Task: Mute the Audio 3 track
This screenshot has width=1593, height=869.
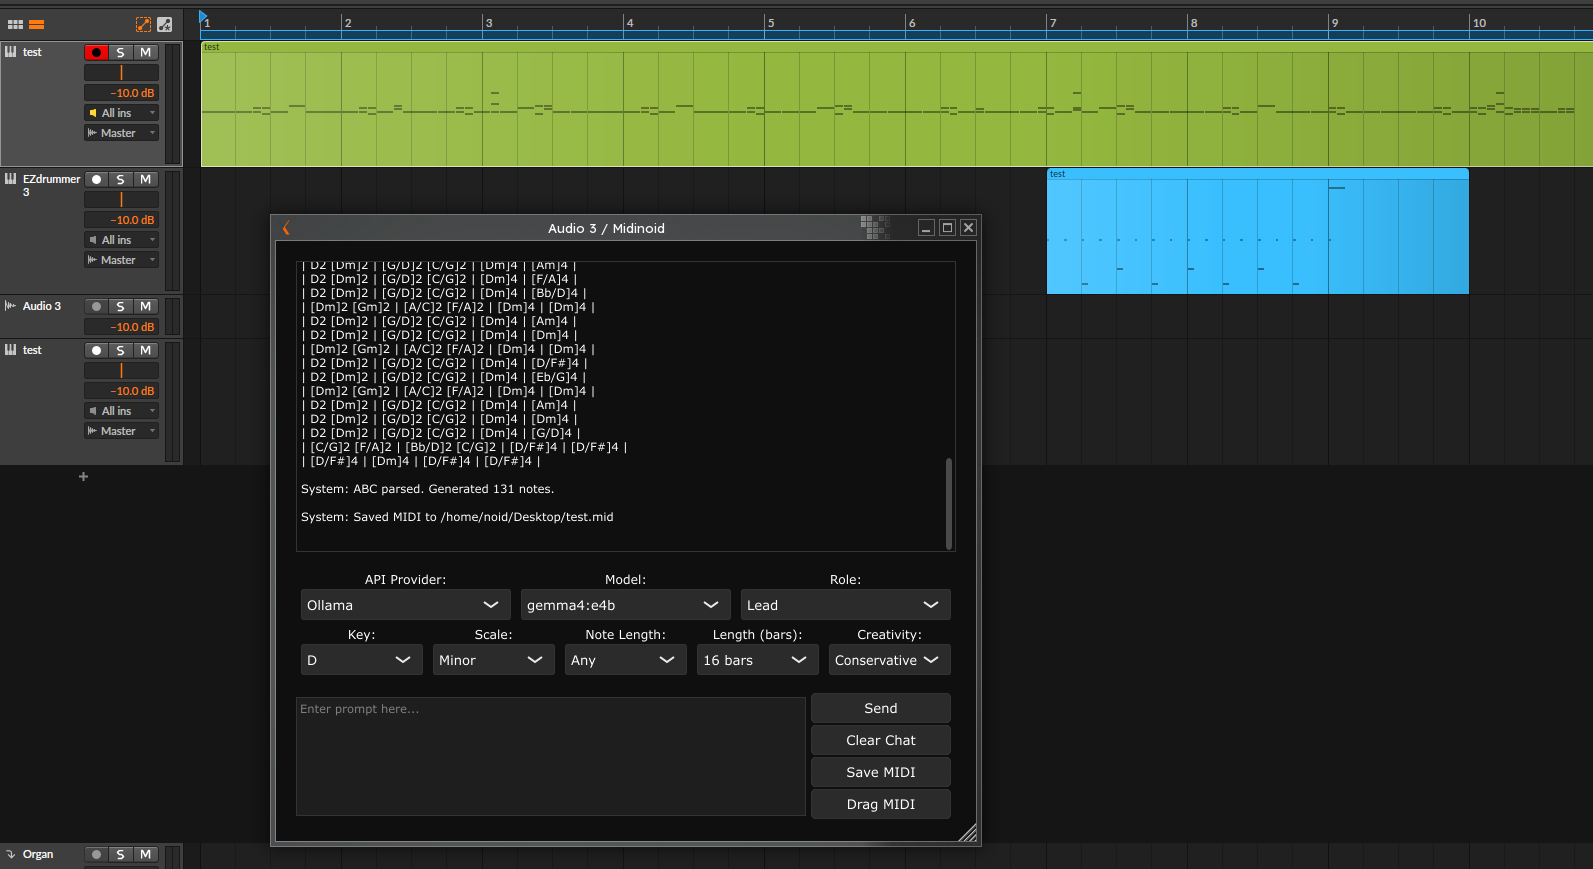Action: pyautogui.click(x=146, y=306)
